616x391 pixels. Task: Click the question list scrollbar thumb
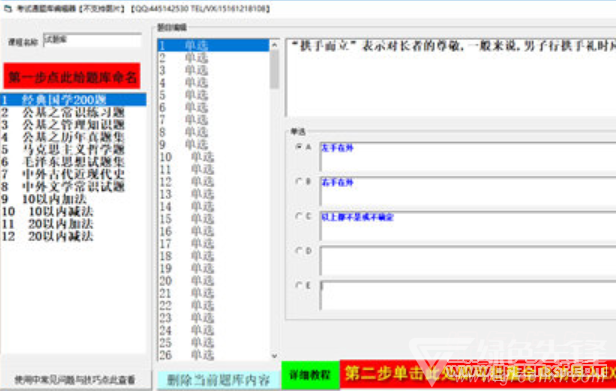(x=274, y=70)
